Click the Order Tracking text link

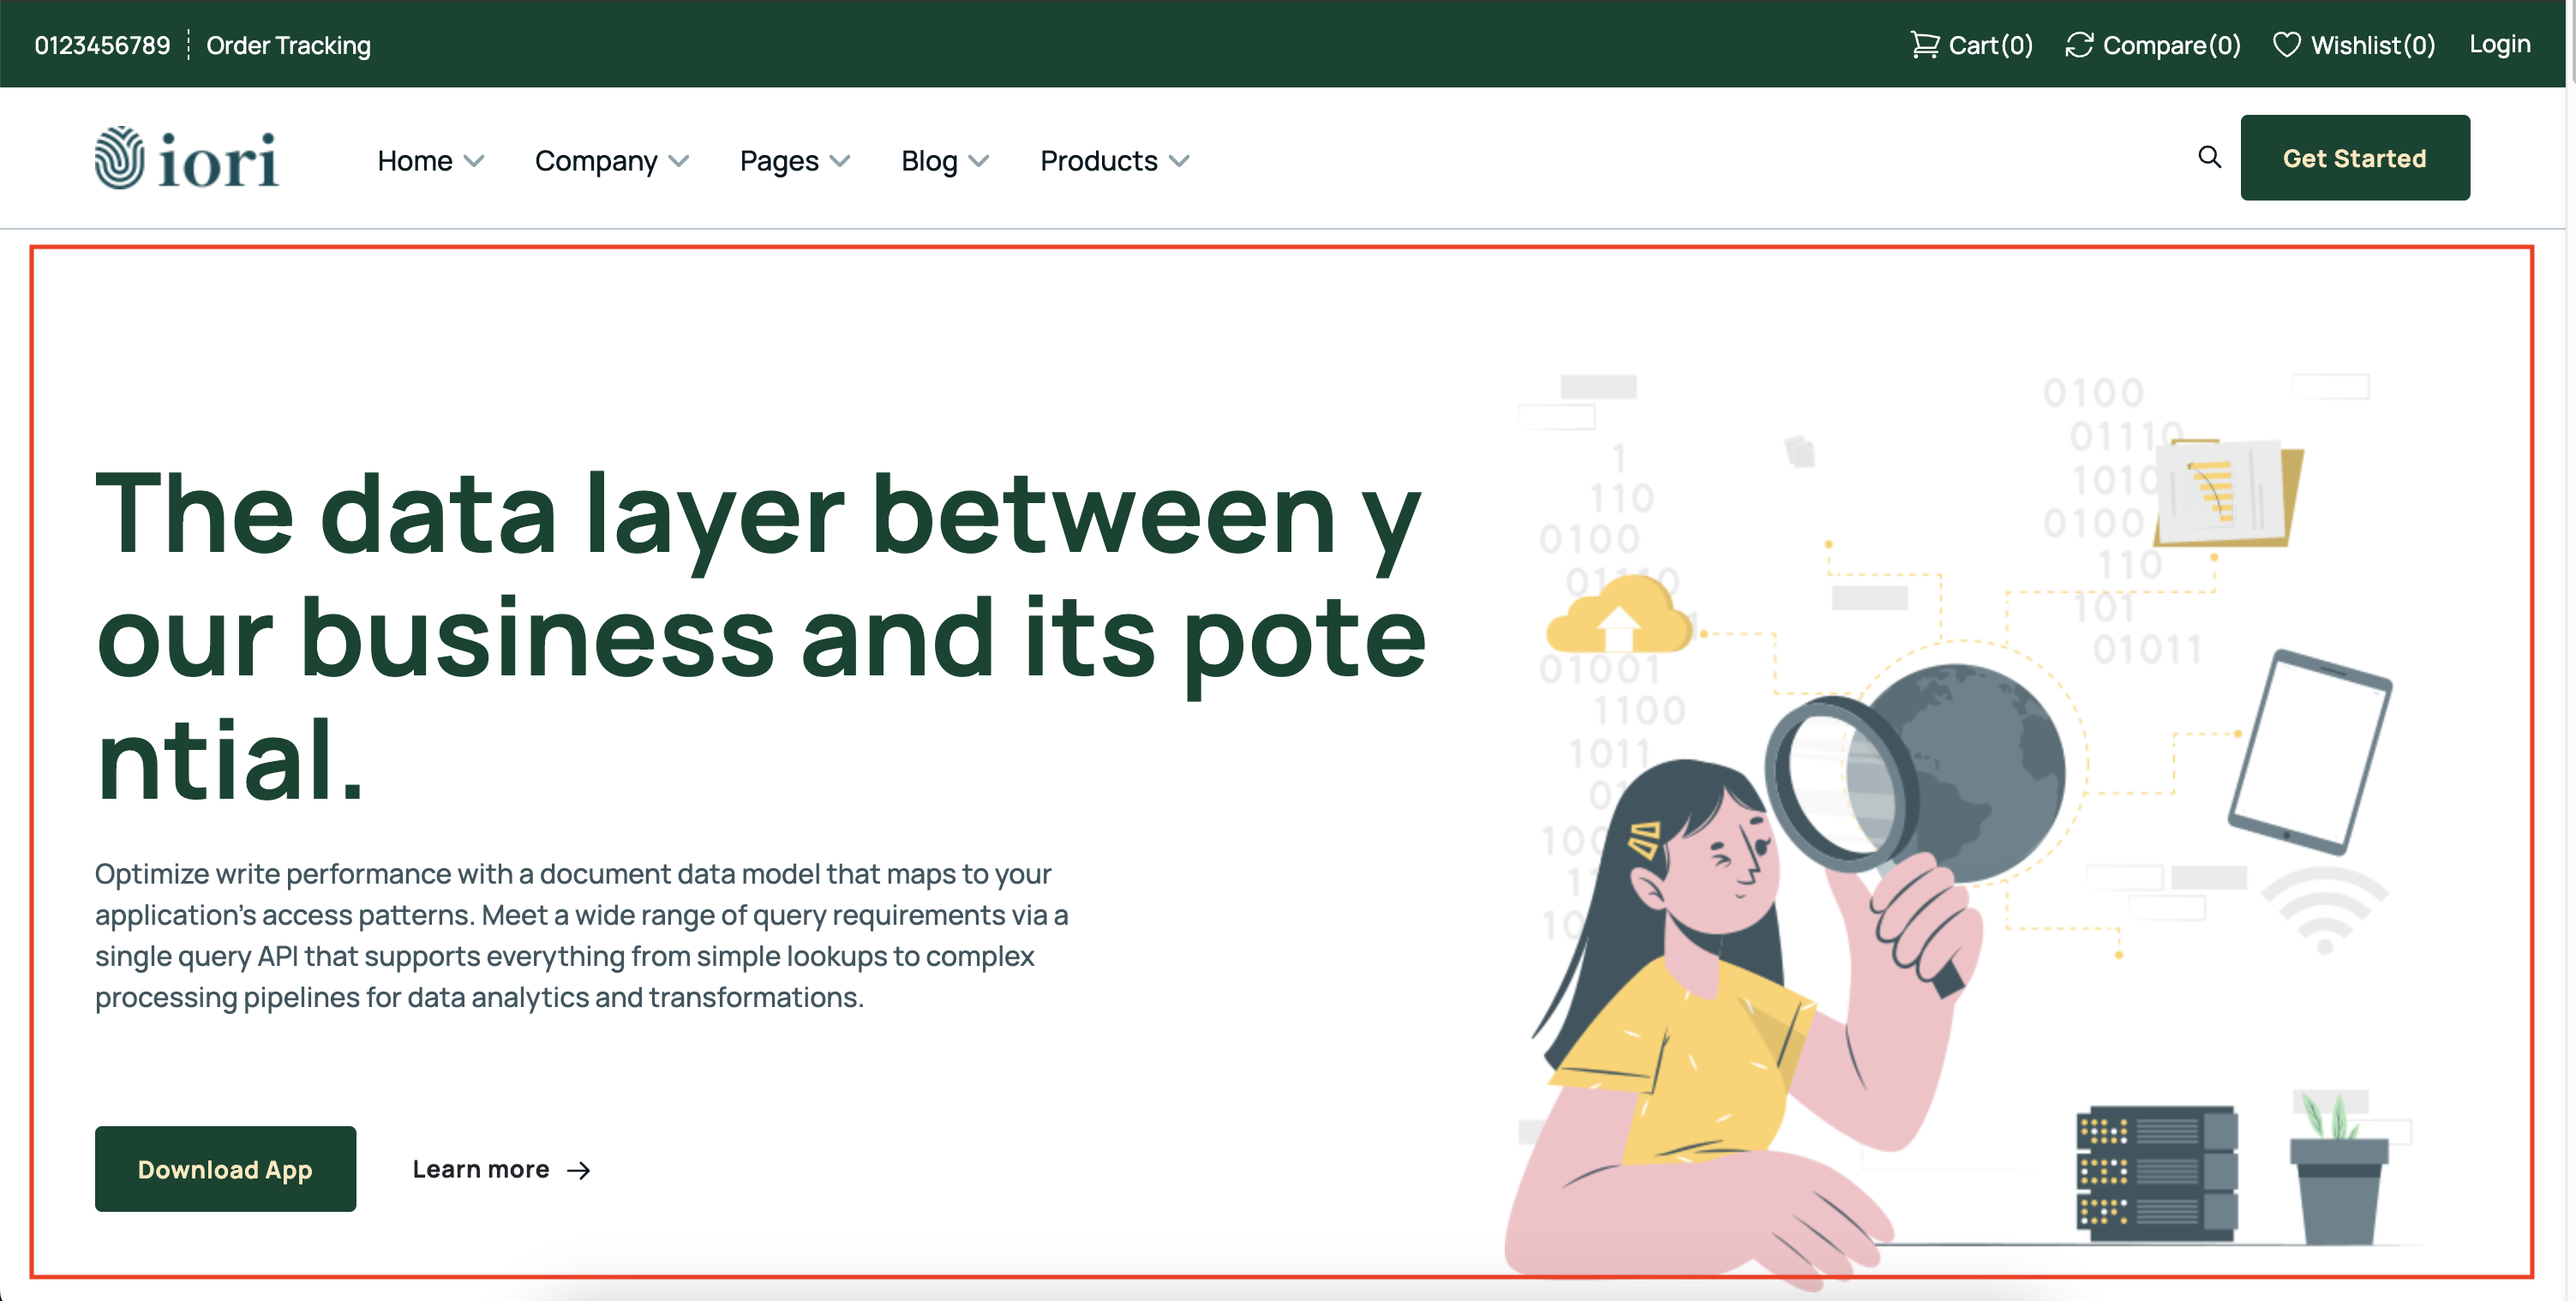pyautogui.click(x=289, y=43)
